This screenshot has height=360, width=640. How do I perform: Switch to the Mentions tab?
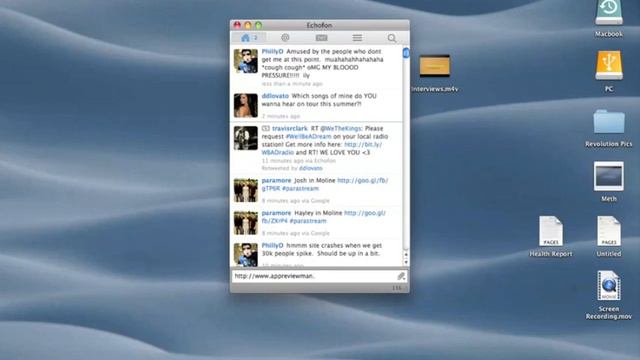click(x=285, y=38)
